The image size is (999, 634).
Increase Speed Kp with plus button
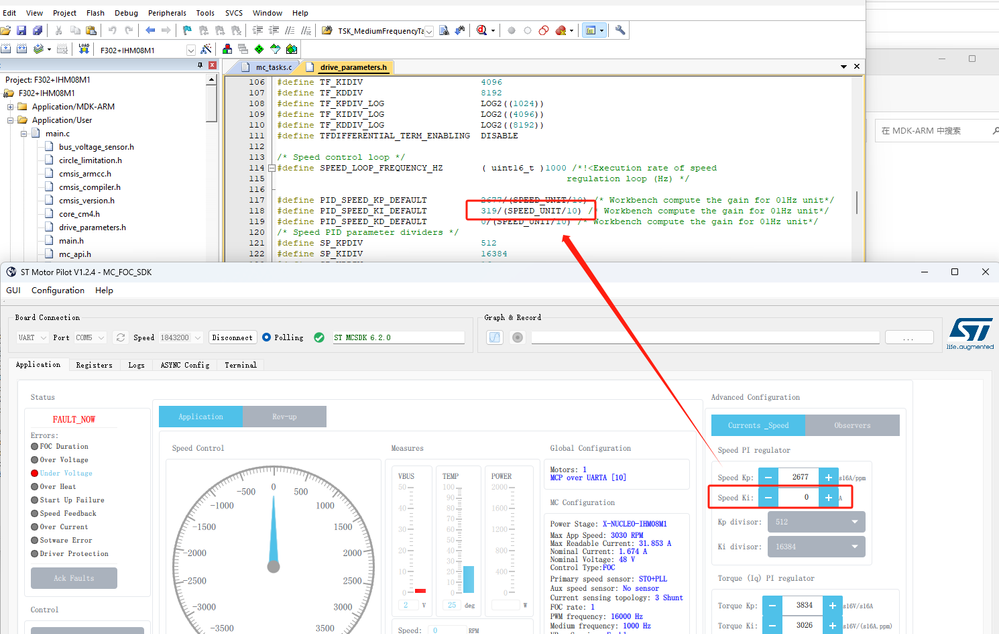click(x=828, y=477)
